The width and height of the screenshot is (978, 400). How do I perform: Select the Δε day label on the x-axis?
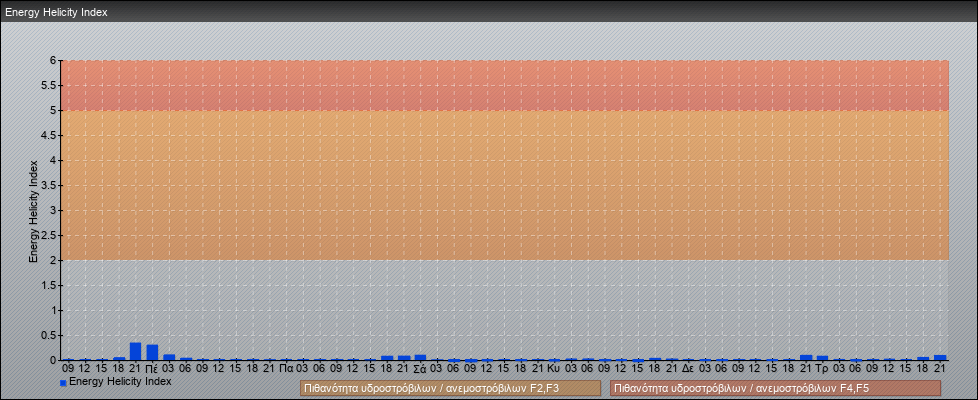(x=688, y=368)
